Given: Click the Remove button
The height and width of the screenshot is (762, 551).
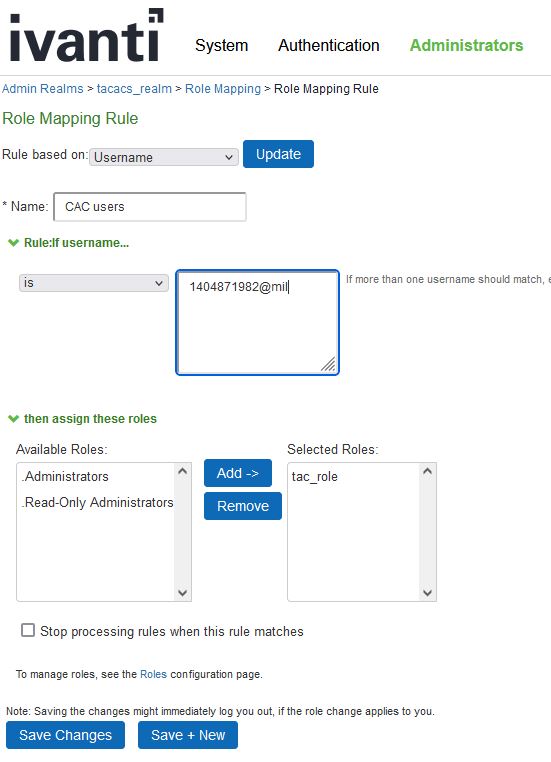Looking at the screenshot, I should 243,506.
